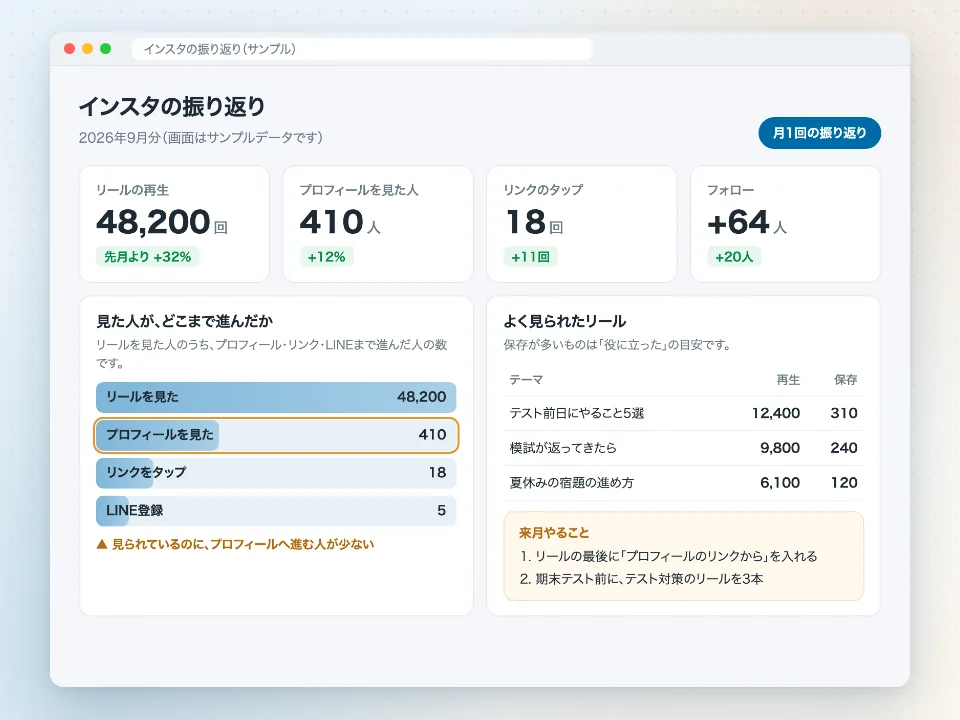Select the リンクをタップ funnel bar
This screenshot has width=960, height=720.
(x=276, y=473)
